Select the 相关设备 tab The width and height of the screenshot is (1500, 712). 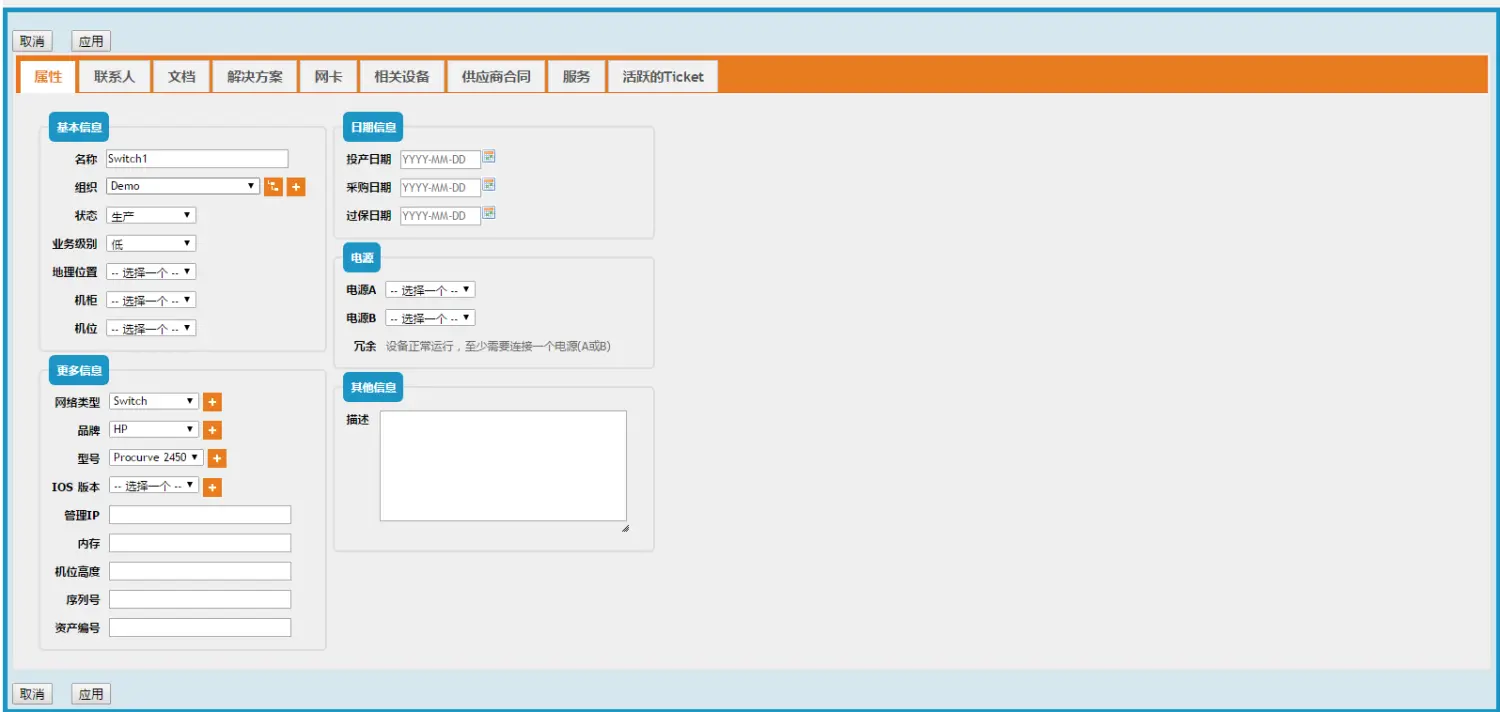pyautogui.click(x=401, y=76)
